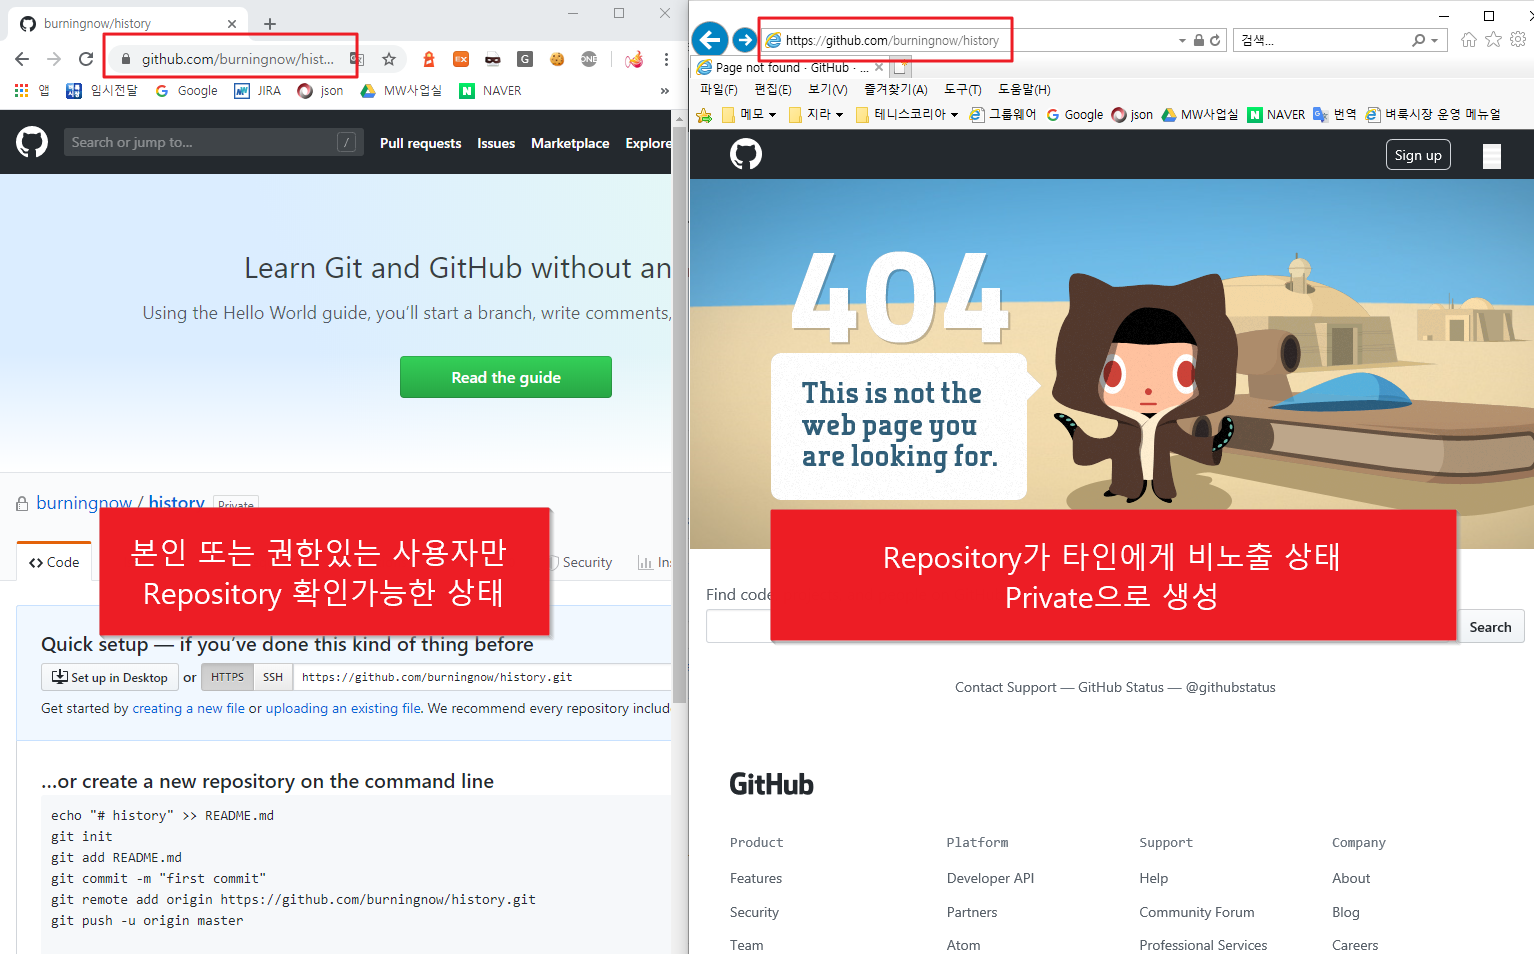Open the 그룹웨어 favorite in Internet Explorer
The width and height of the screenshot is (1534, 954).
1003,114
